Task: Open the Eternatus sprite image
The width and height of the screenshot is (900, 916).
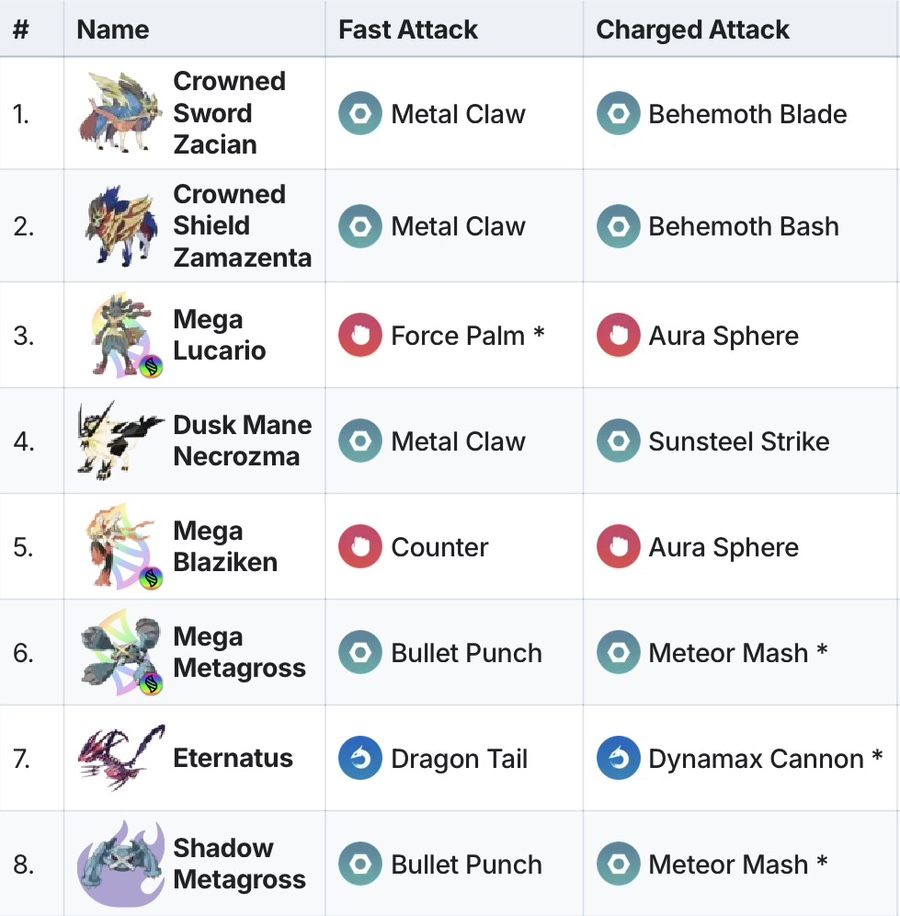Action: pyautogui.click(x=120, y=758)
